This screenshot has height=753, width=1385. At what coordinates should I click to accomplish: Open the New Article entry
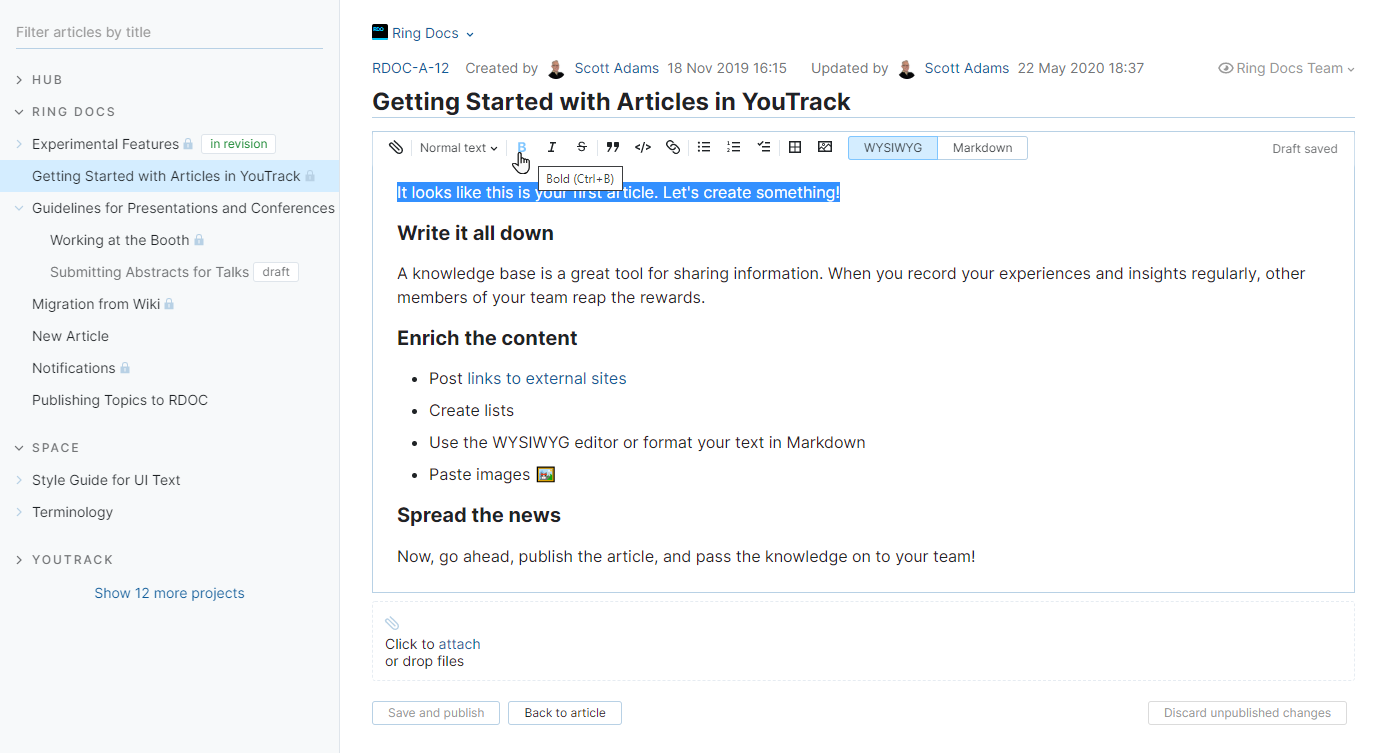click(x=70, y=336)
